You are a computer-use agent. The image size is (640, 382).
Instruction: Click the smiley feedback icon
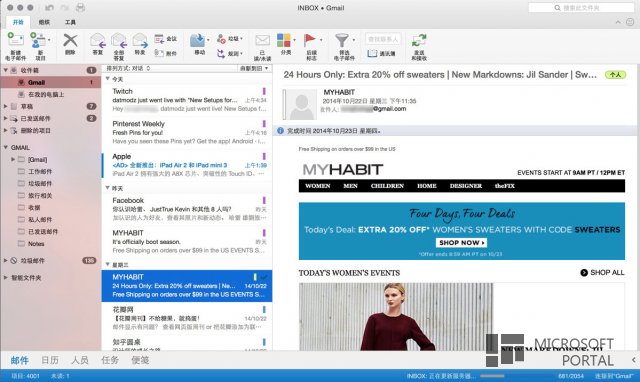click(630, 22)
